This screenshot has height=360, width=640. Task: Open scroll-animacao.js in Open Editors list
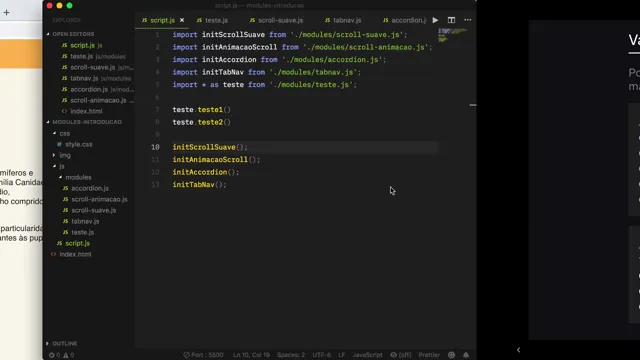pyautogui.click(x=97, y=100)
